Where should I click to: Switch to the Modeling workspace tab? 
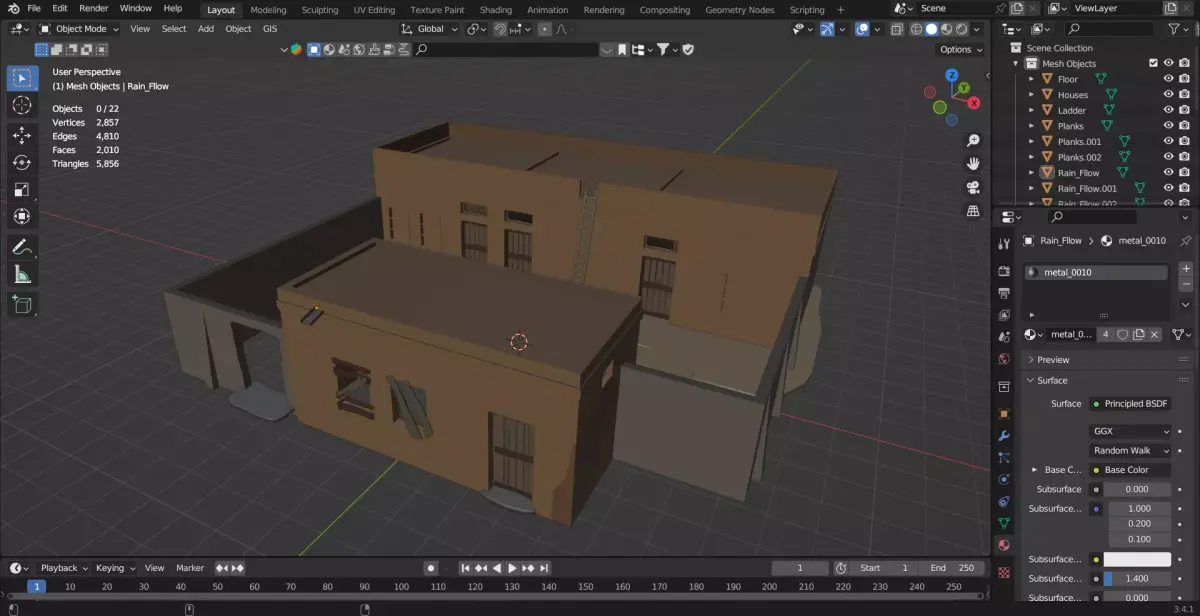268,10
